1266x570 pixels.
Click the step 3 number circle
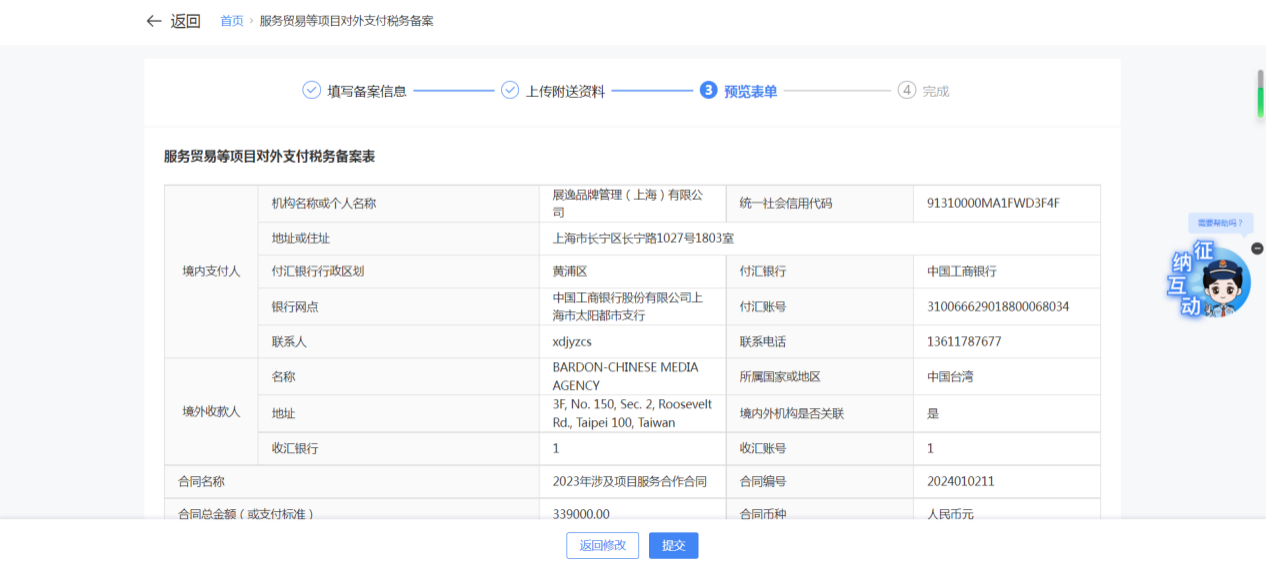pos(708,90)
